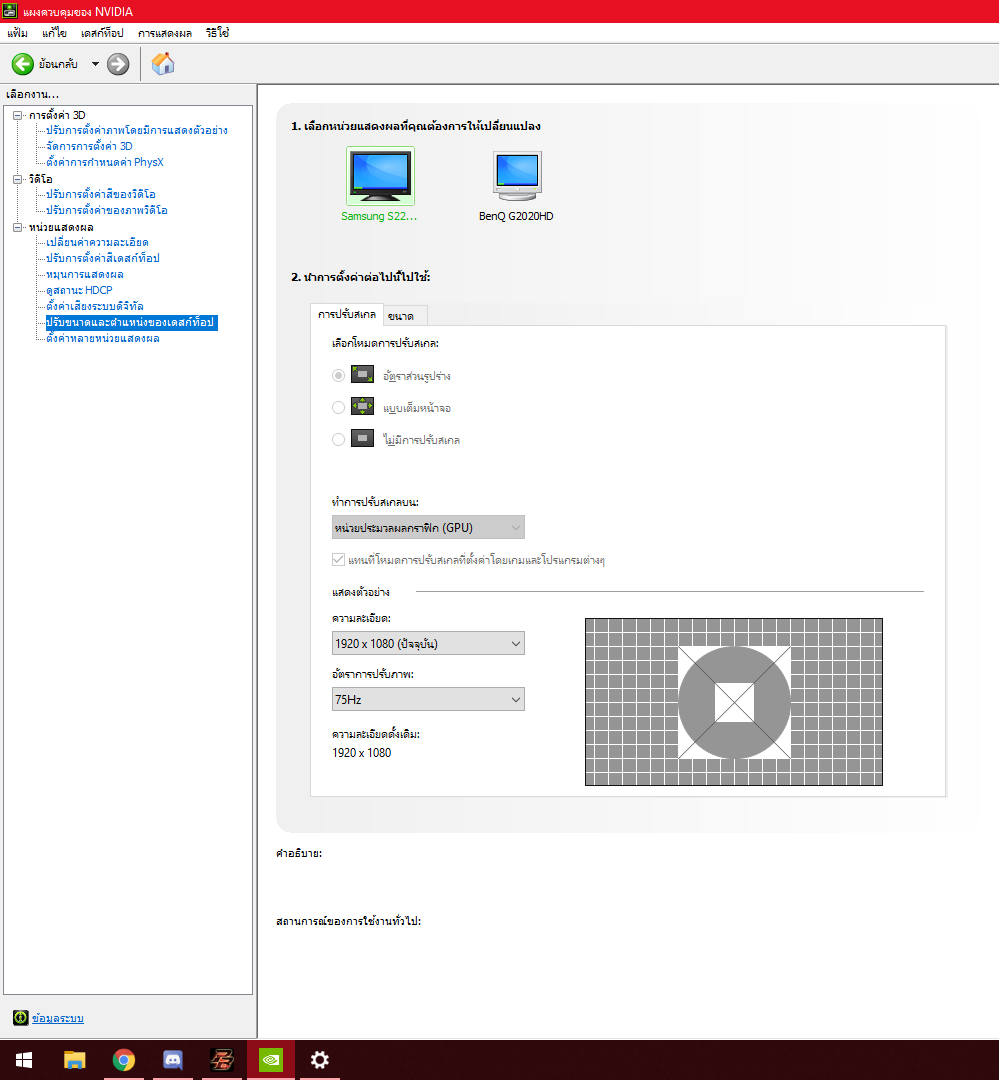Open Discord from the taskbar
The height and width of the screenshot is (1080, 999).
(x=172, y=1060)
